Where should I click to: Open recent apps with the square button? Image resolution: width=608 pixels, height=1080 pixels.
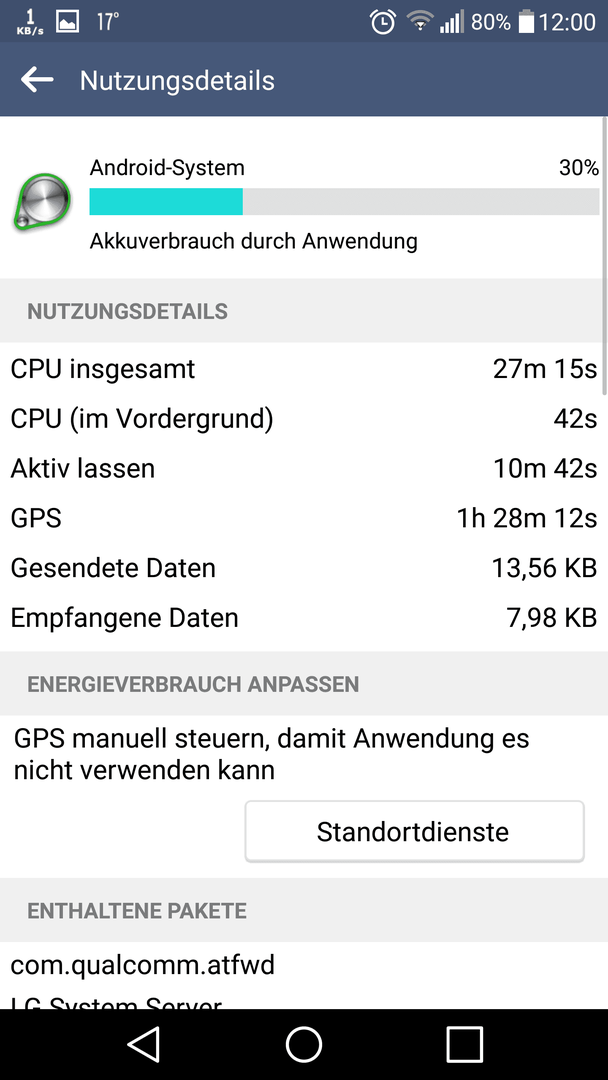464,1044
